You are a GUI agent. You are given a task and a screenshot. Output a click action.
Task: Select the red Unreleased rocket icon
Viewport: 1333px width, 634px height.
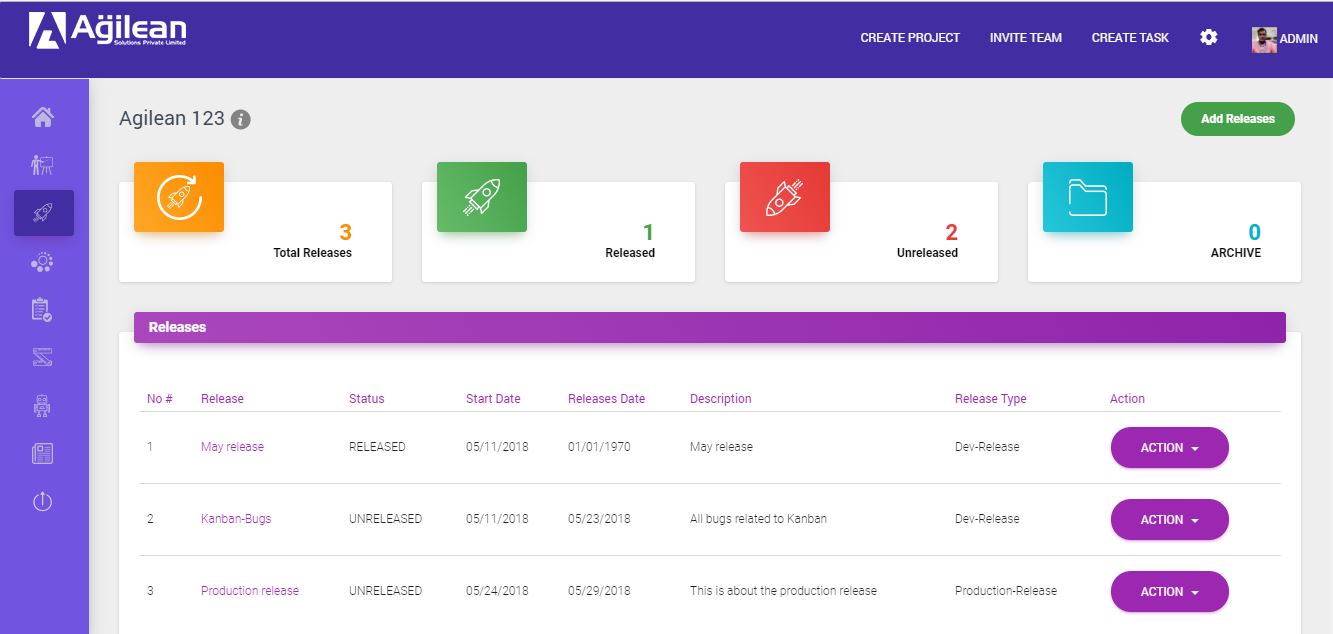[x=784, y=196]
